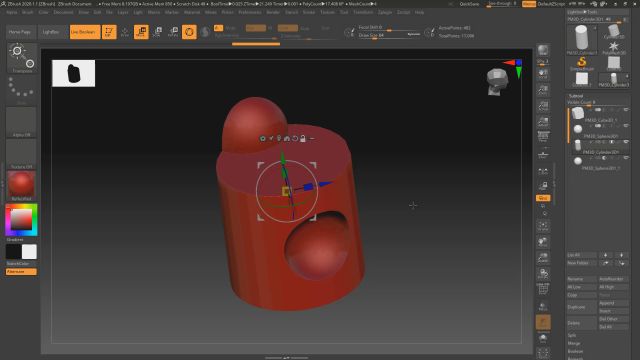Click the Zoom canvas icon
Image resolution: width=640 pixels, height=360 pixels.
coord(543,90)
